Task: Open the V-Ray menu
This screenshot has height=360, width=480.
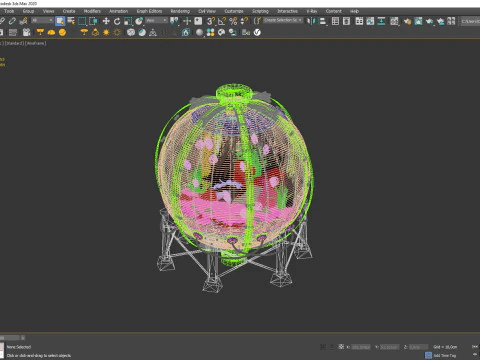Action: (x=312, y=11)
